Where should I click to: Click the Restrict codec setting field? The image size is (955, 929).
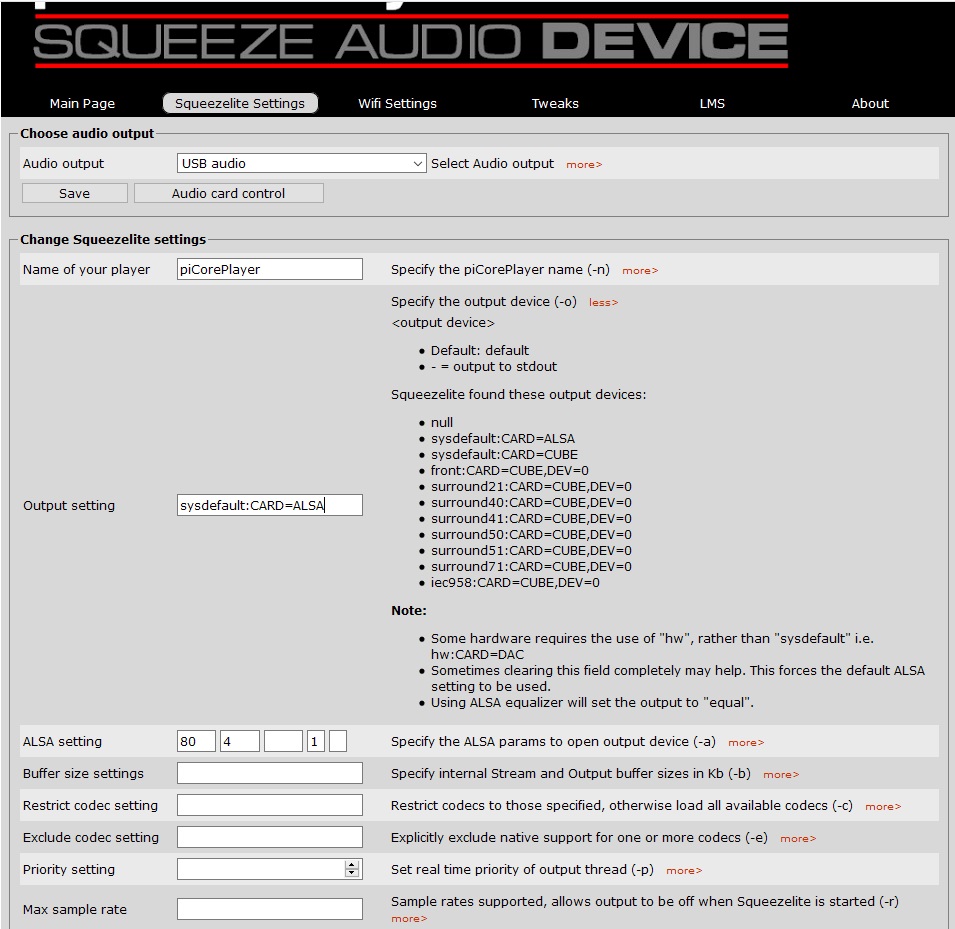point(270,805)
